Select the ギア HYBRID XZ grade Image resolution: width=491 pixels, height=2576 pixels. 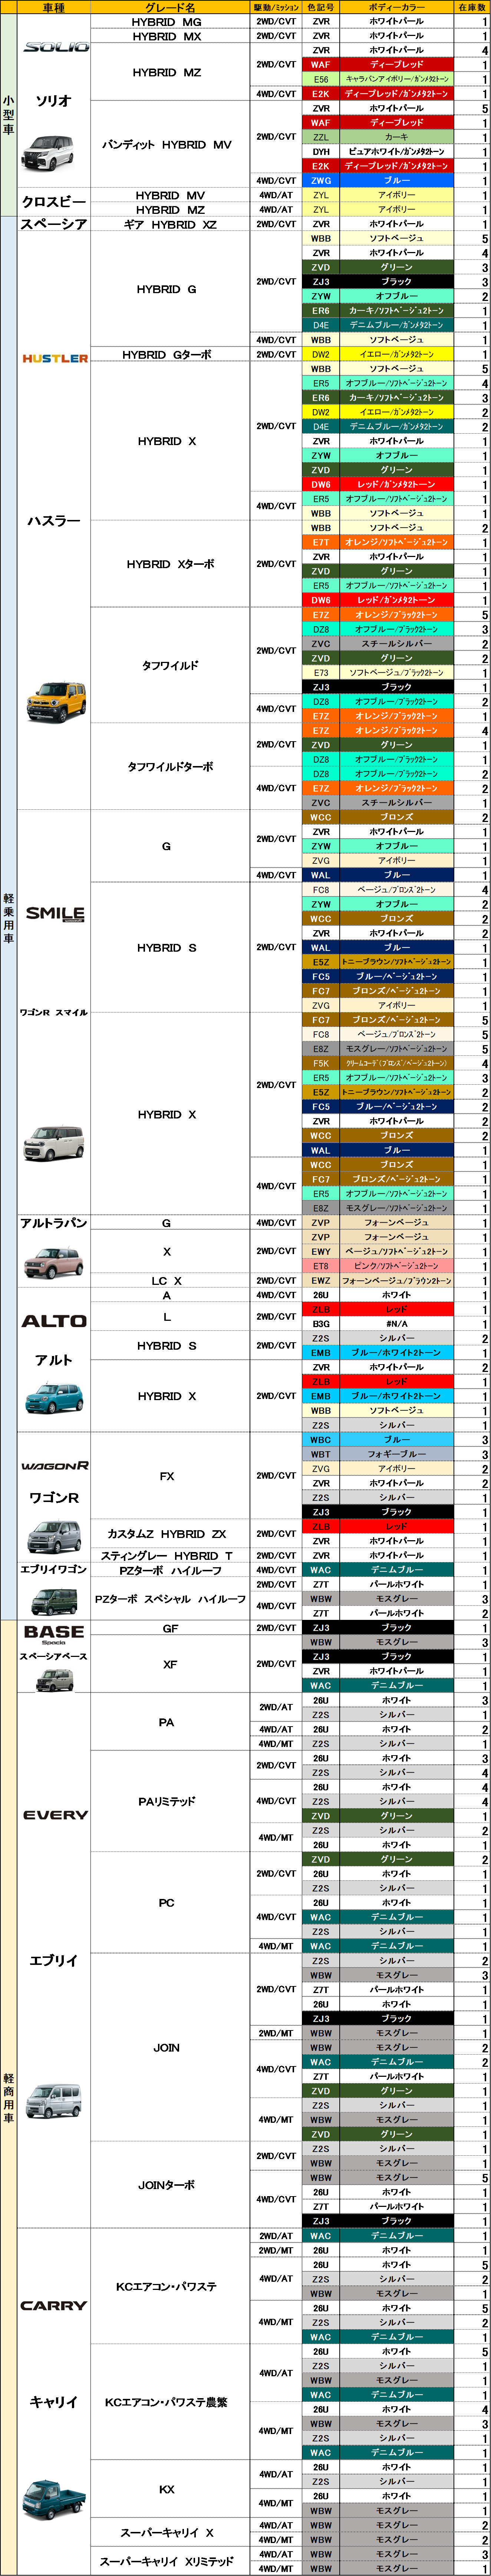pos(170,224)
